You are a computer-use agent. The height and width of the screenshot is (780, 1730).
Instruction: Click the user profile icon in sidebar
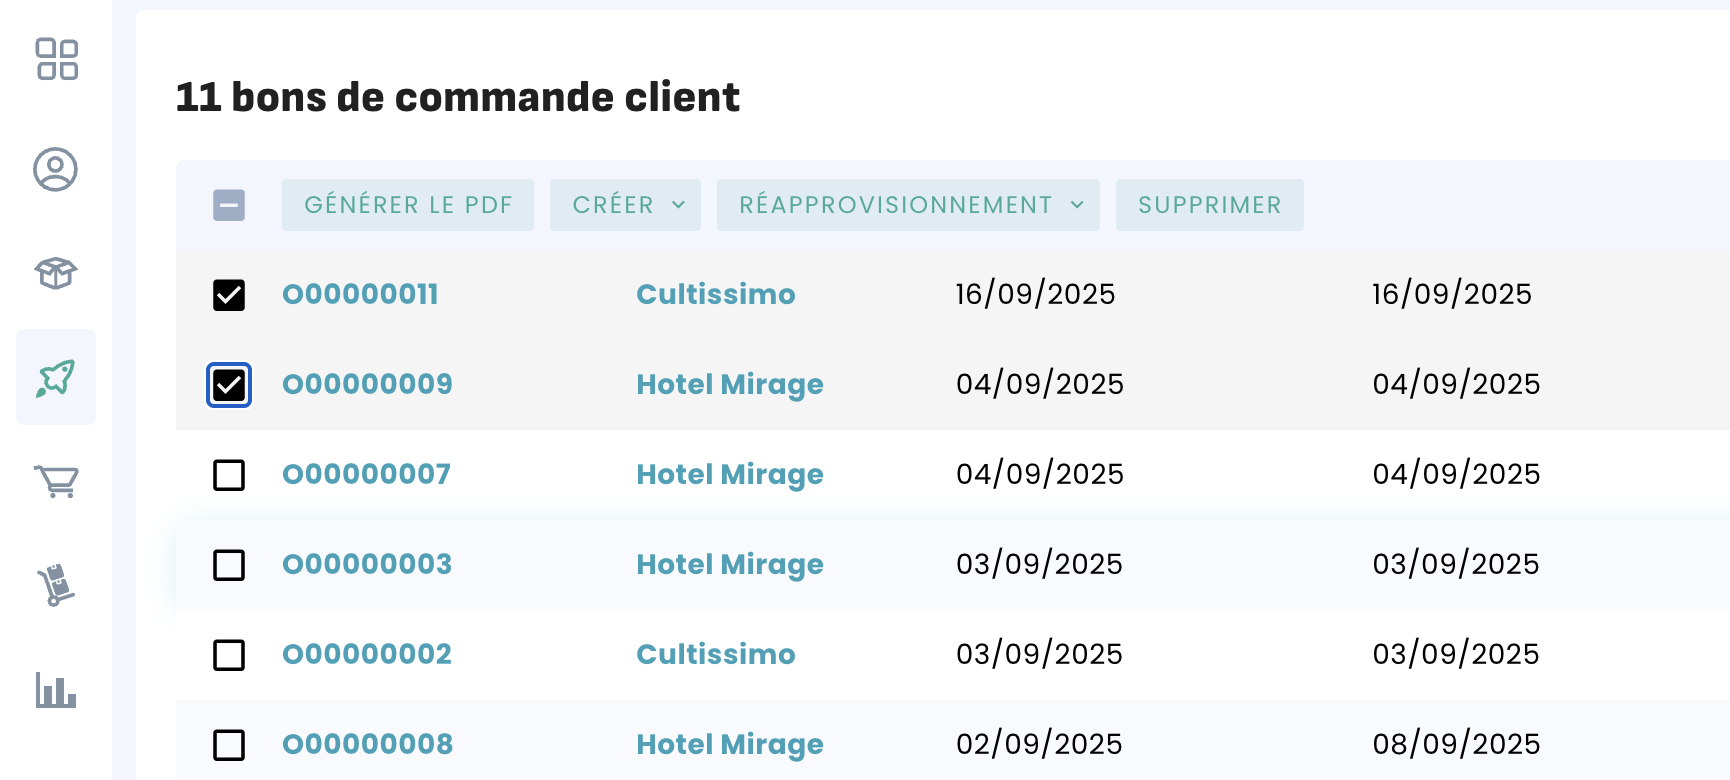(x=56, y=169)
